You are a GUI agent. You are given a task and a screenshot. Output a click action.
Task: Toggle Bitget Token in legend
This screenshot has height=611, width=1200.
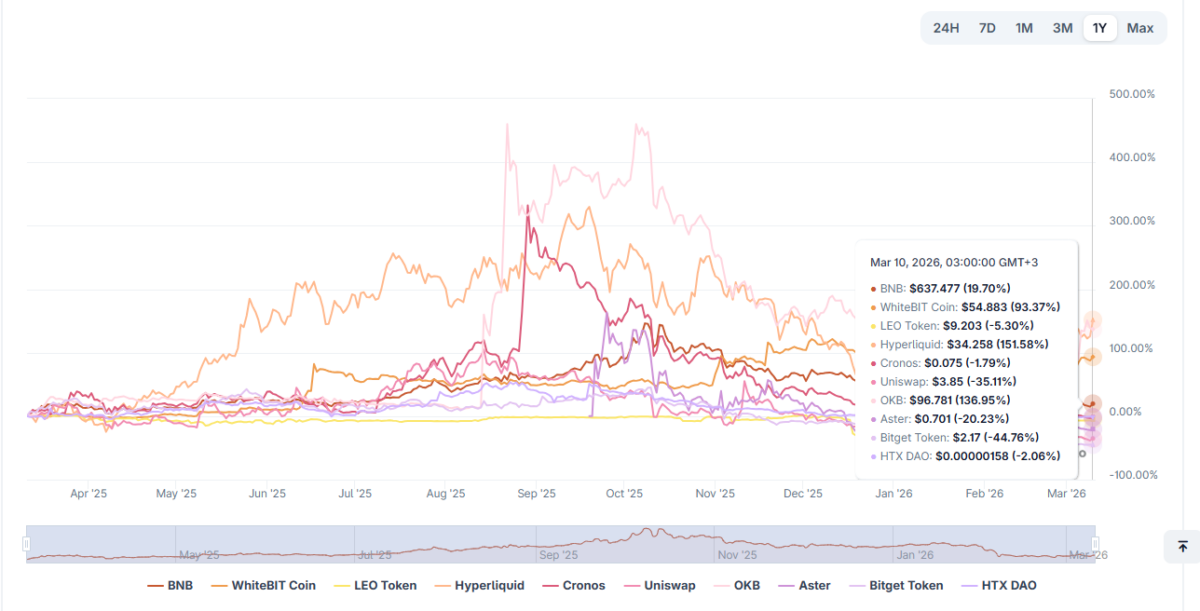[x=896, y=586]
